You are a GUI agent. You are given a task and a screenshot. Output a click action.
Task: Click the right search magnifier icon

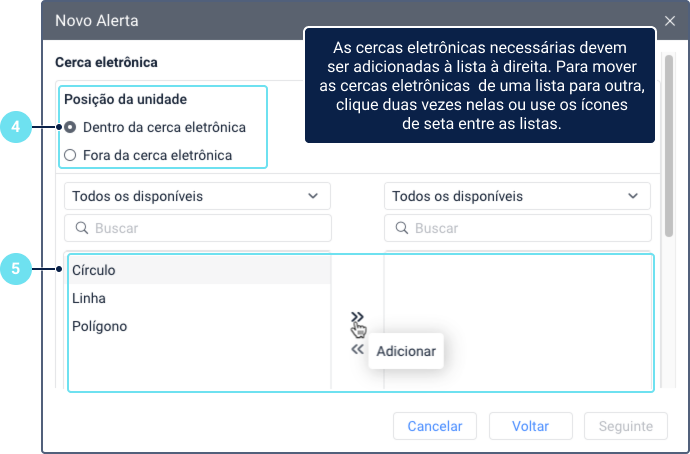click(x=401, y=228)
